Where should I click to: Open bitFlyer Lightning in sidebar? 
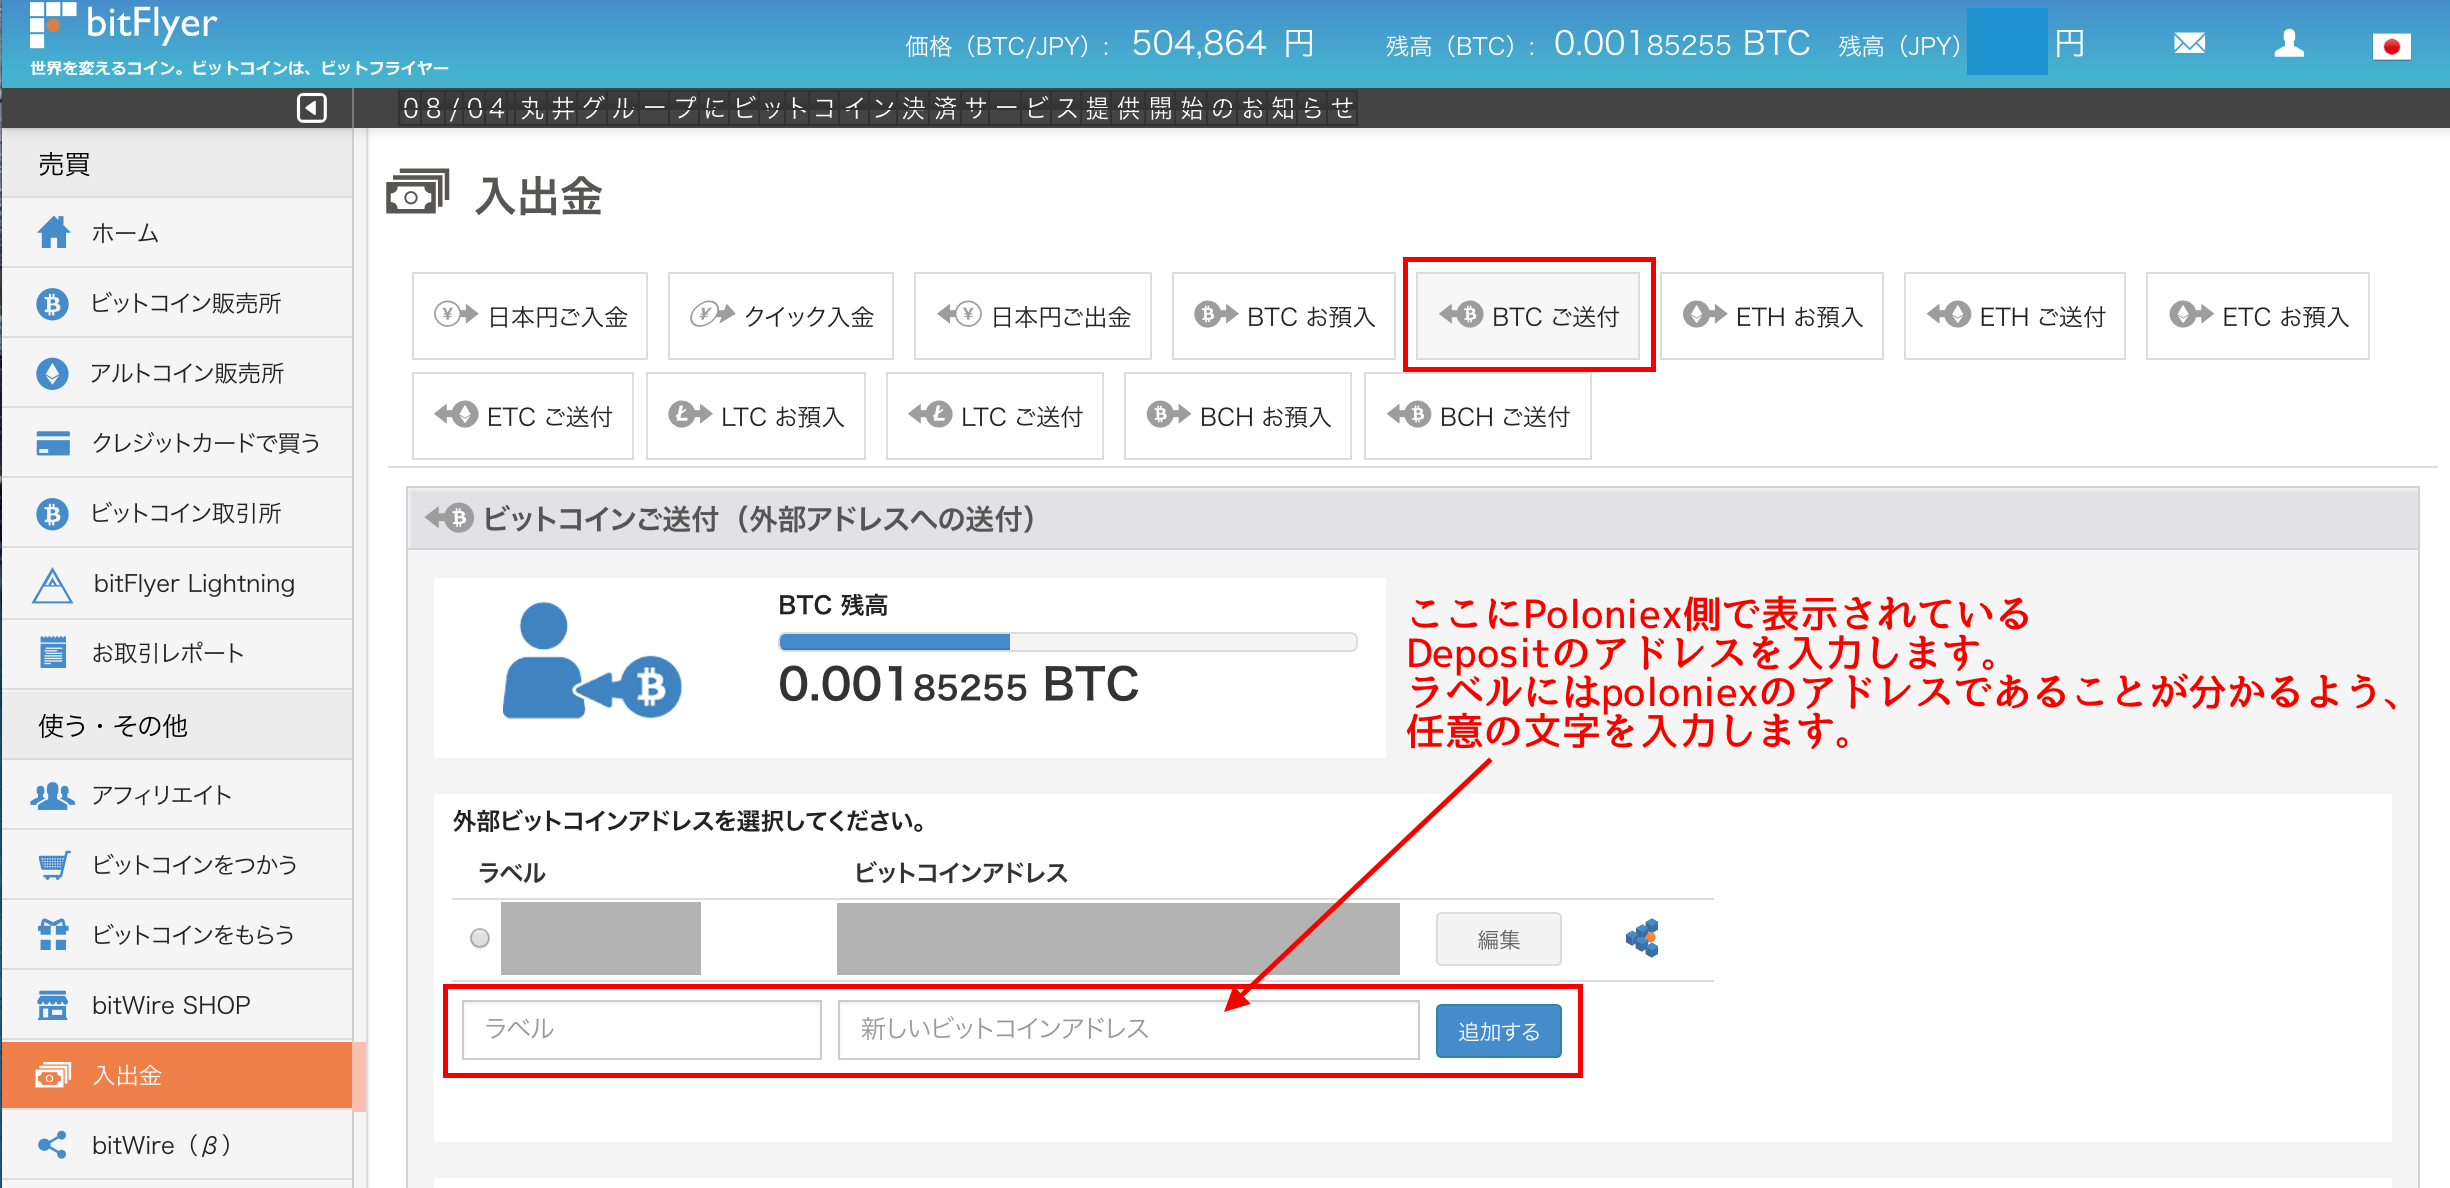[x=177, y=583]
